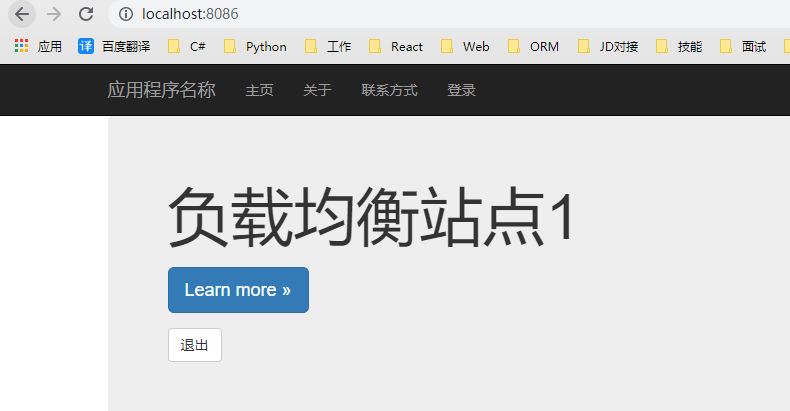Expand the React bookmark folder
This screenshot has width=790, height=411.
coord(396,46)
